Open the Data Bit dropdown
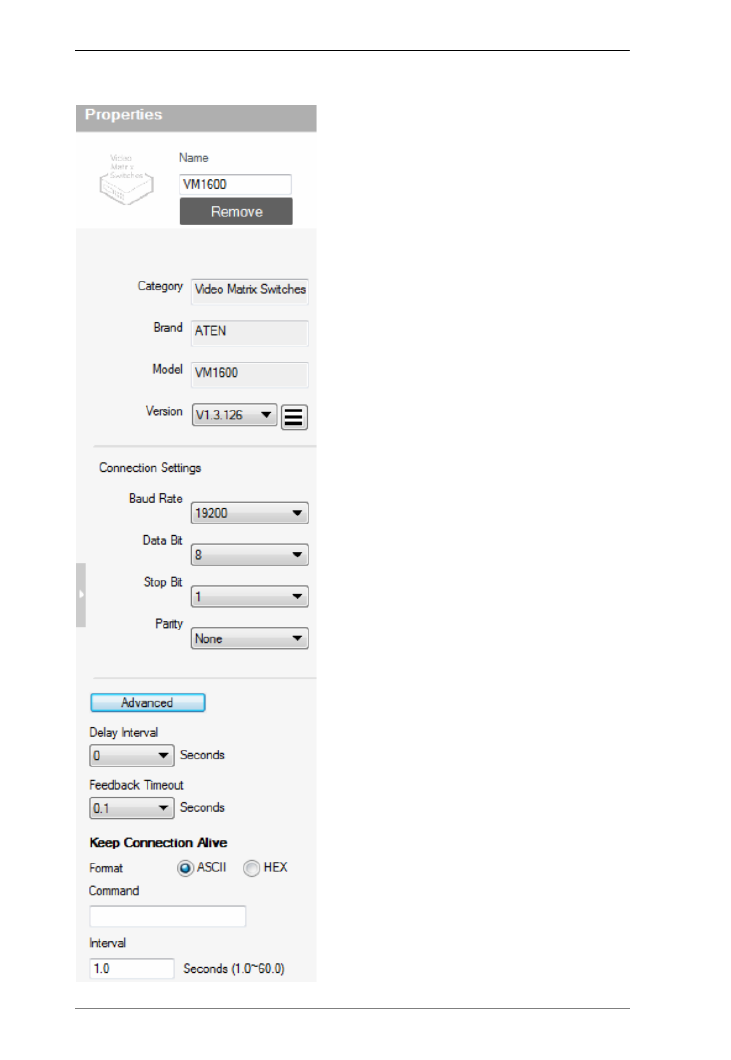Viewport: 731px width, 1060px height. tap(250, 555)
